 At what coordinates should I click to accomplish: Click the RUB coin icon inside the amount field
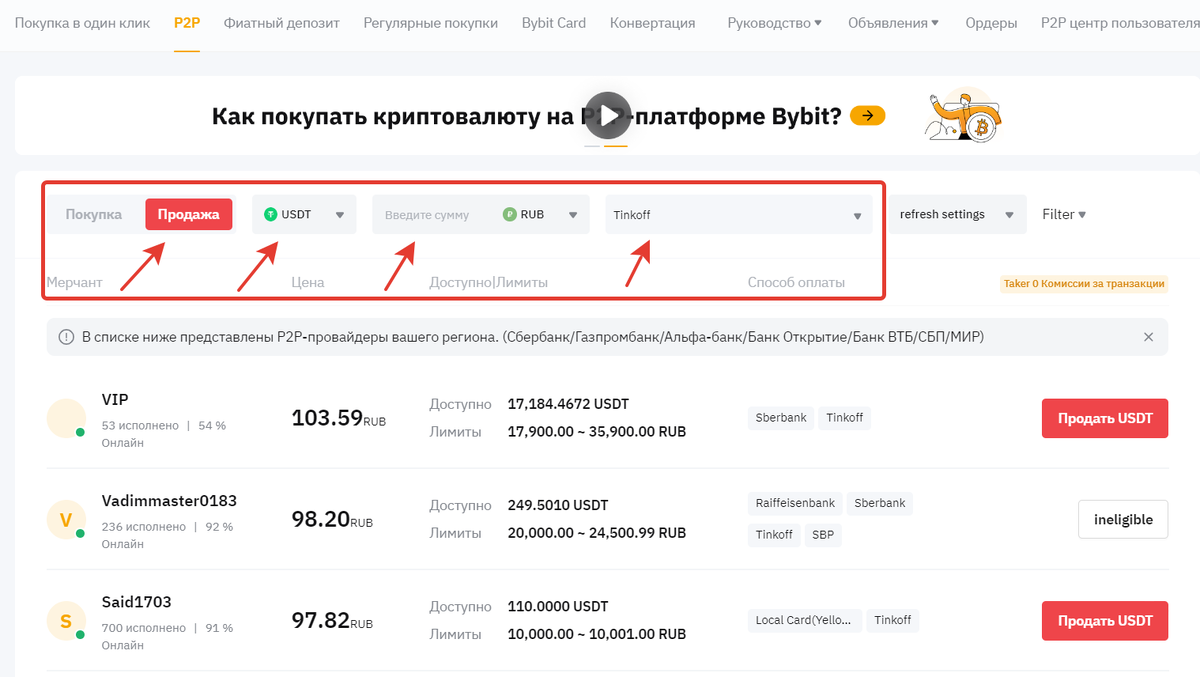510,214
